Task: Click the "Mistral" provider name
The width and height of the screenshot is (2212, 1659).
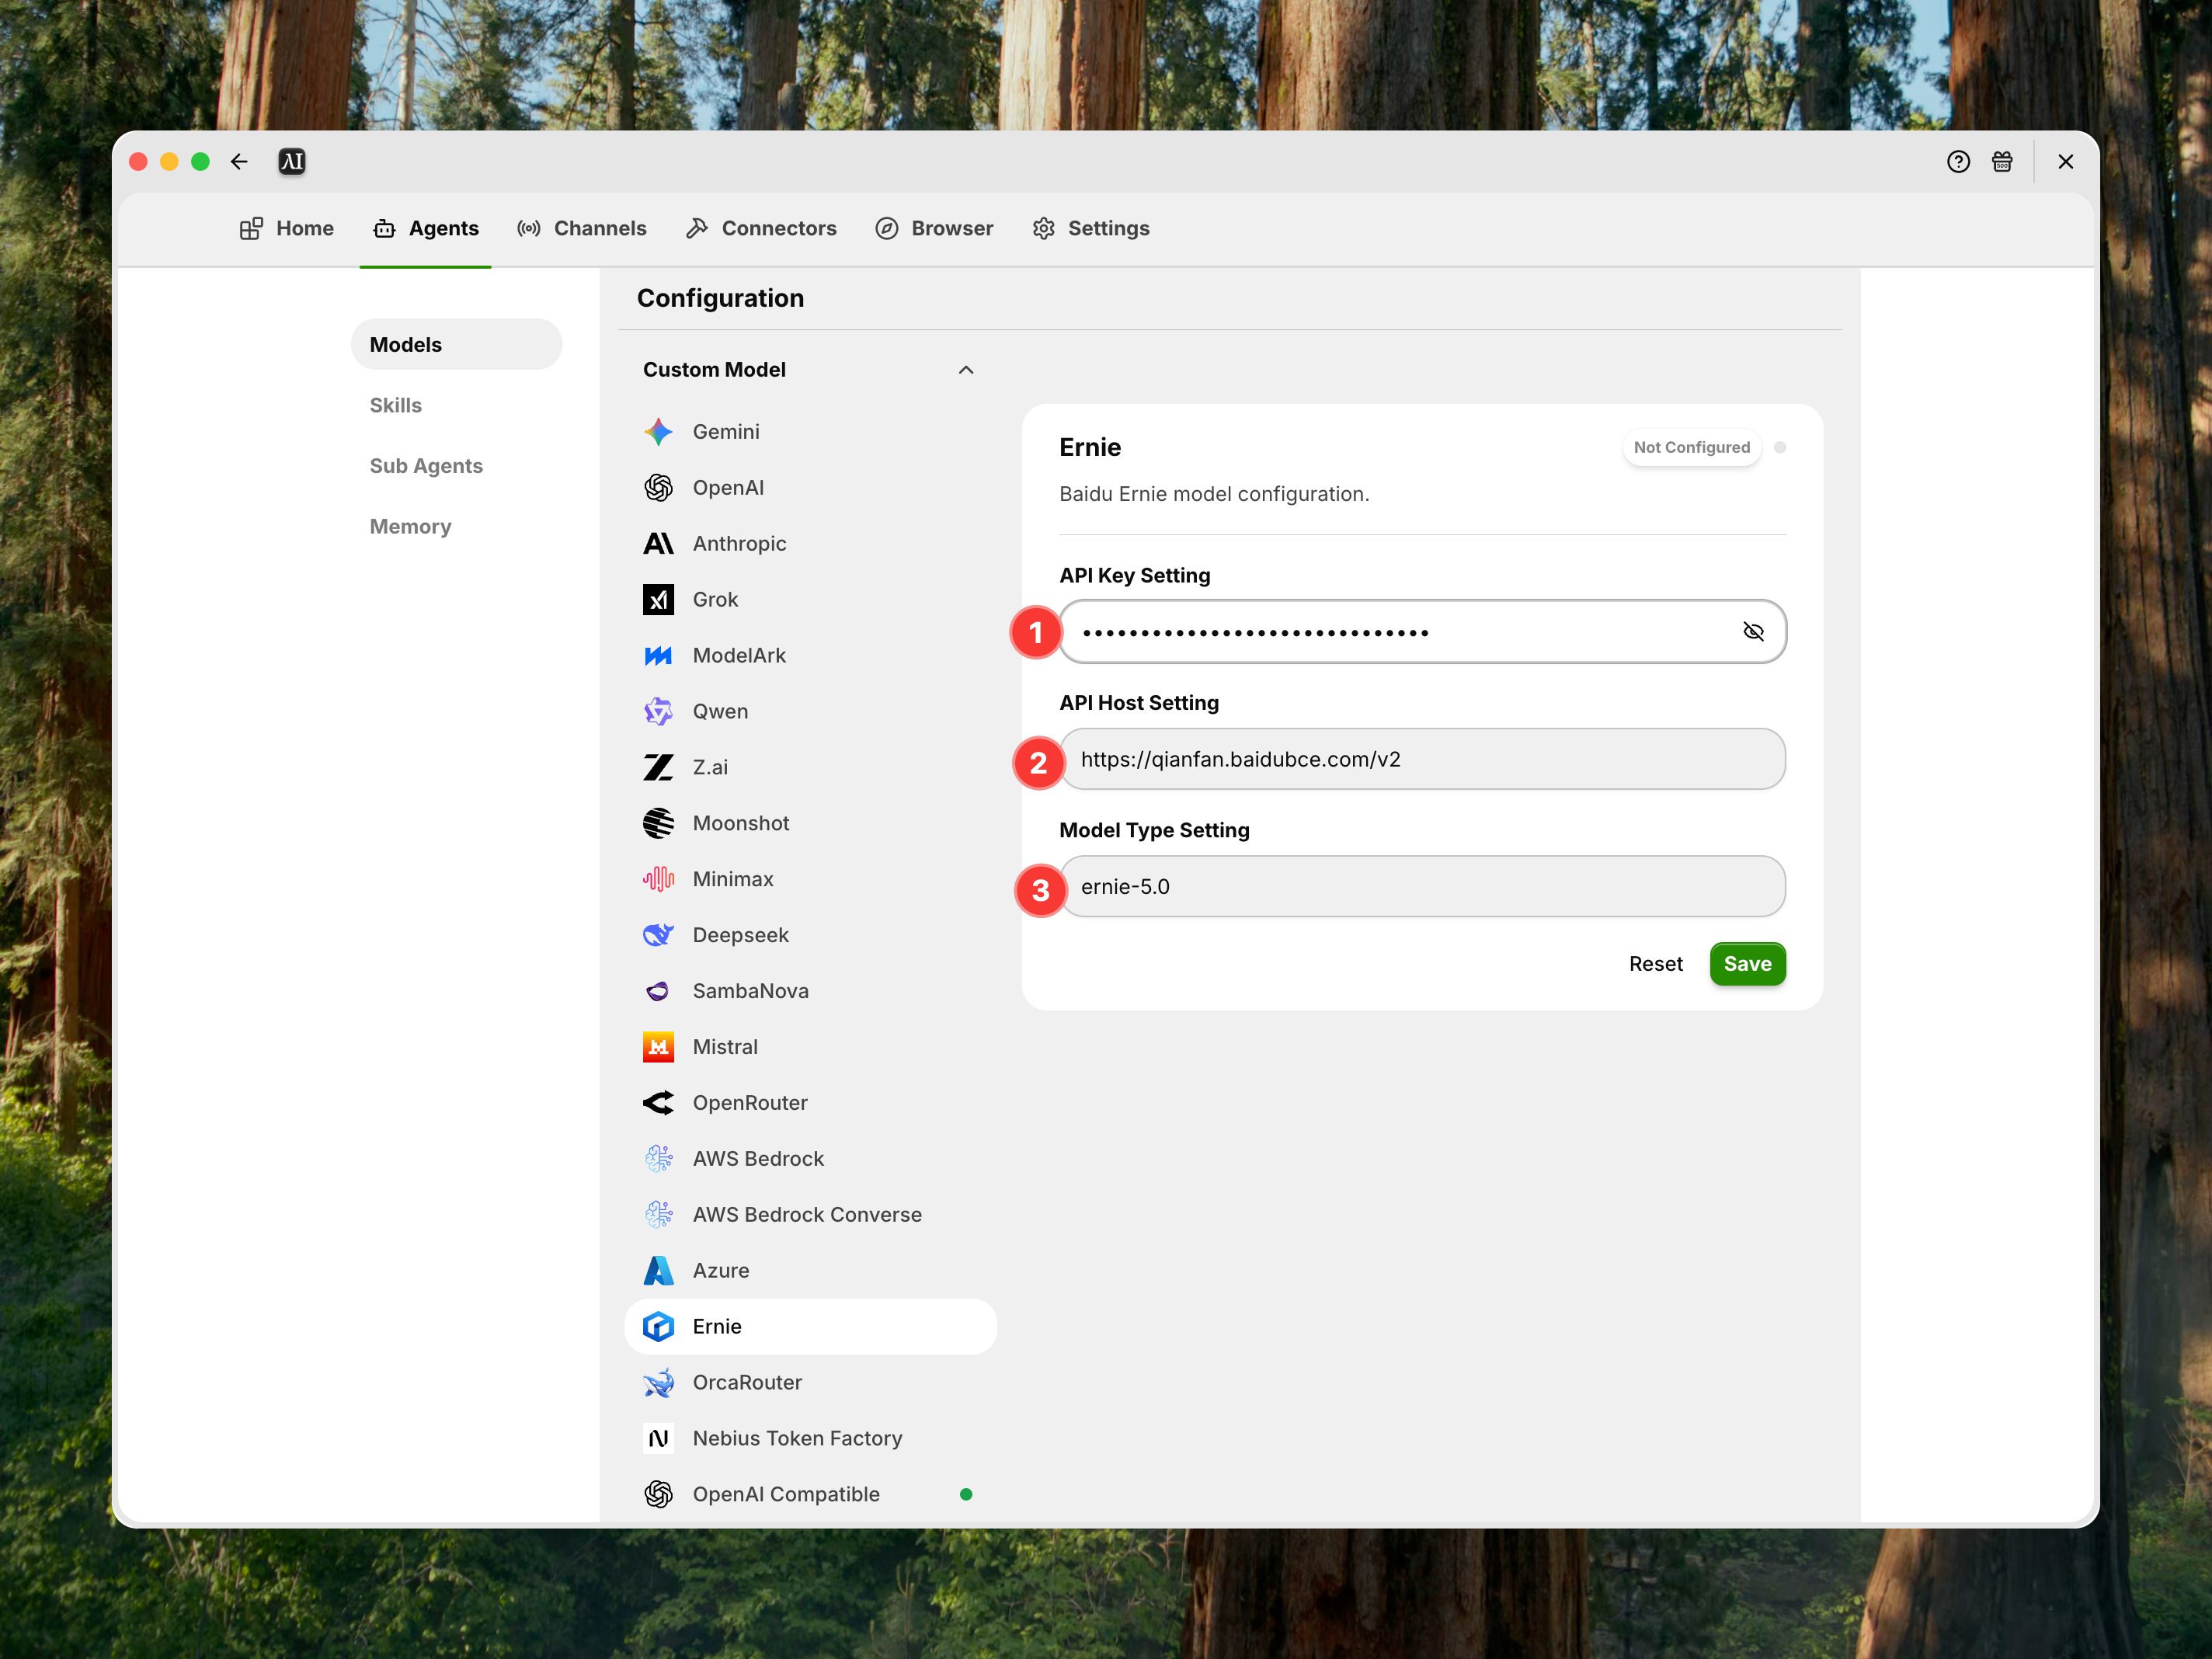Action: tap(725, 1048)
